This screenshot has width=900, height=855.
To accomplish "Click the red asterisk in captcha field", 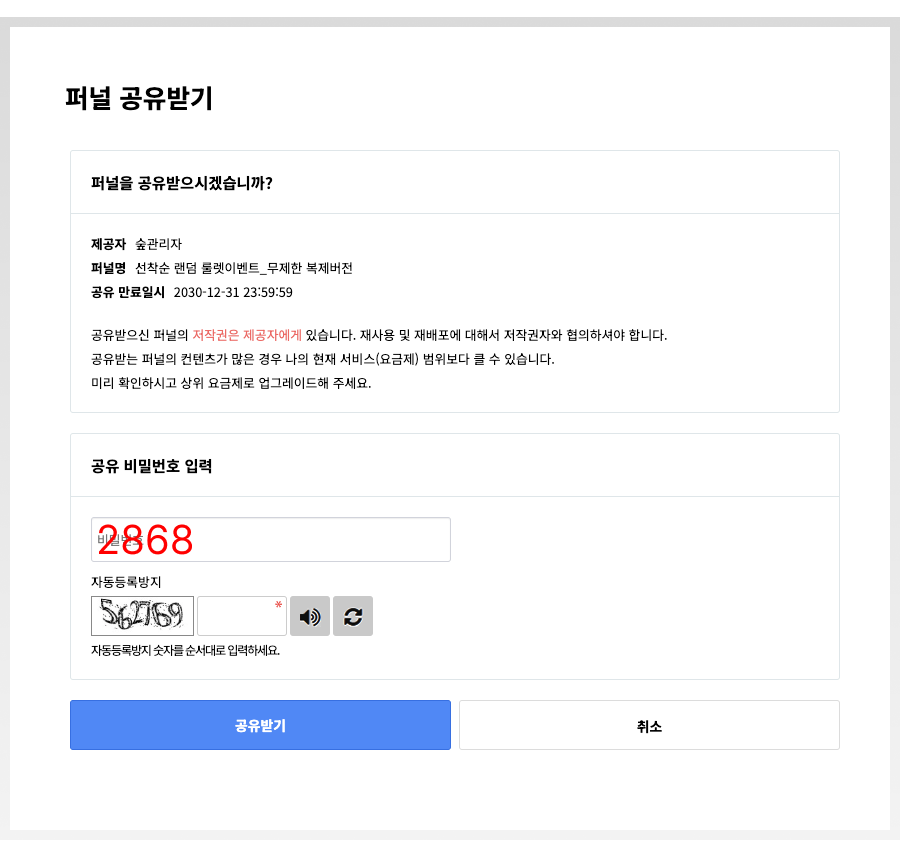I will tap(278, 604).
